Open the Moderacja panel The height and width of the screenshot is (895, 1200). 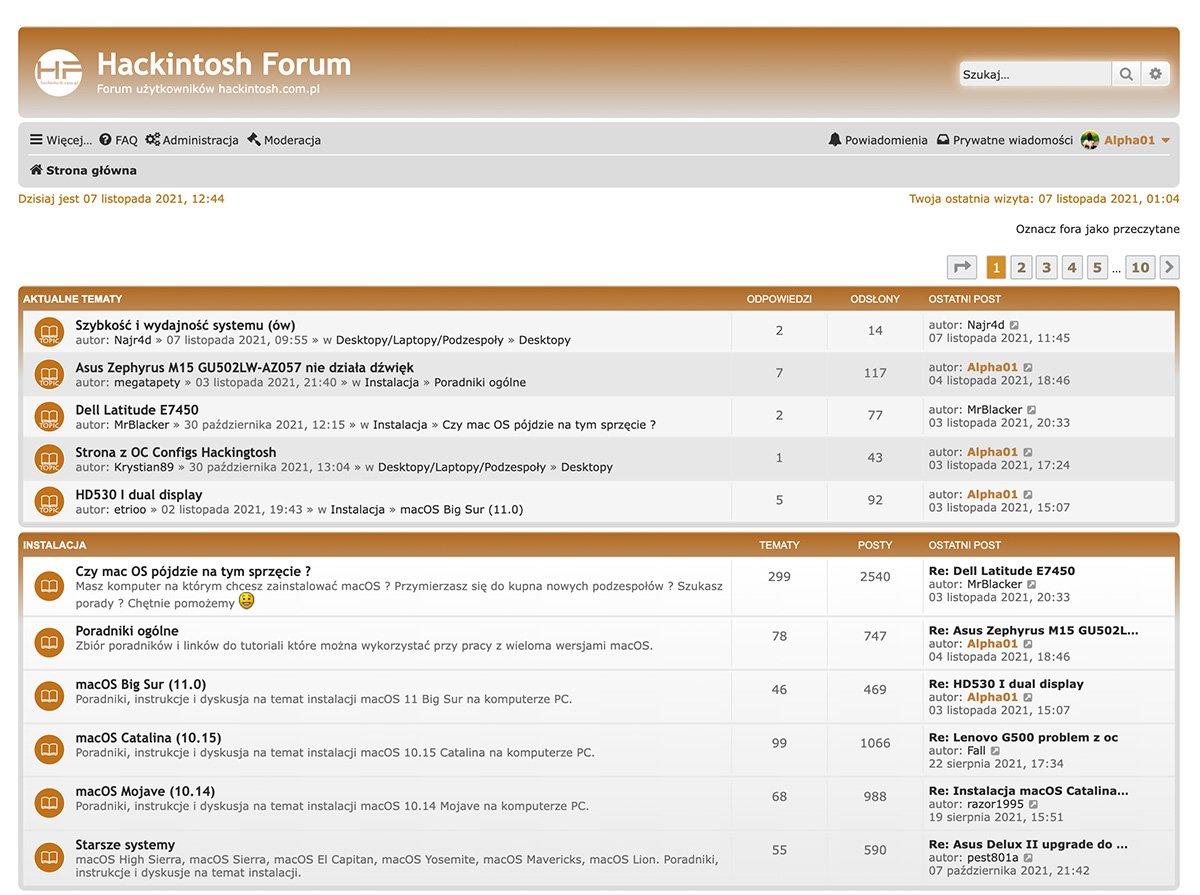coord(284,140)
